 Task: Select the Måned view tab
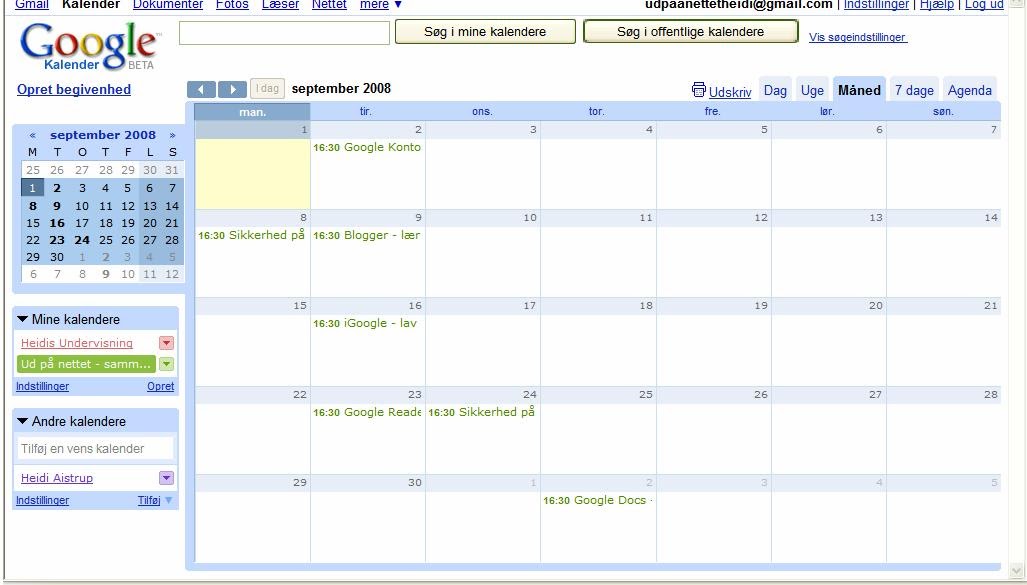(859, 90)
